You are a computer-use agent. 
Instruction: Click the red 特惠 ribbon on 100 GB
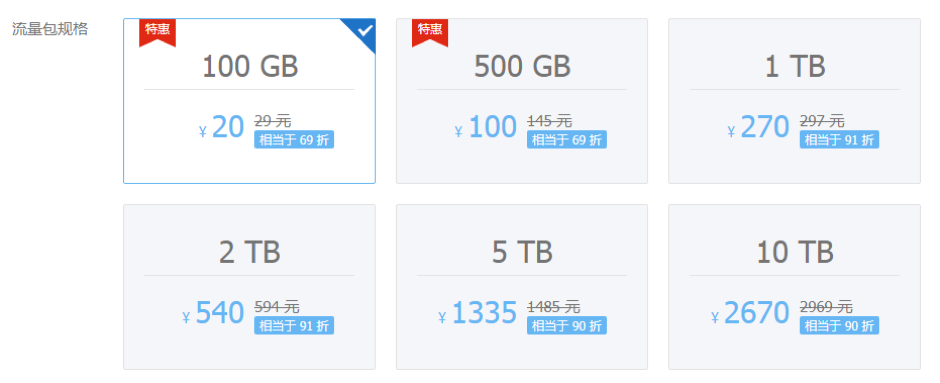(158, 32)
